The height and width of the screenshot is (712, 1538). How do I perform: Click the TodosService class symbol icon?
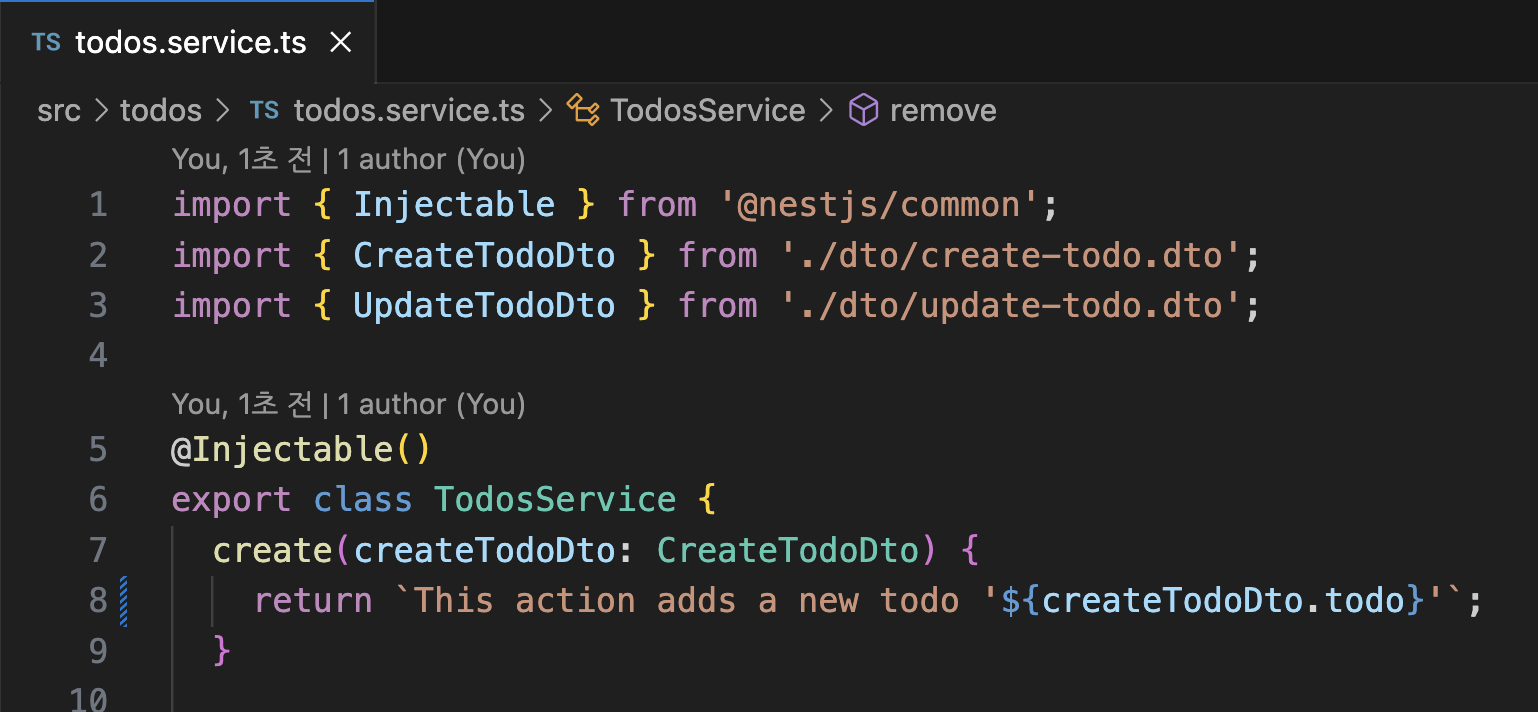(583, 110)
